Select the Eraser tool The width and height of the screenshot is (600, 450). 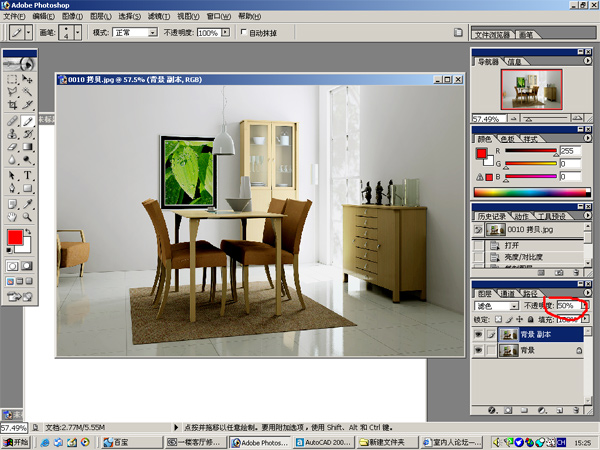pos(12,147)
